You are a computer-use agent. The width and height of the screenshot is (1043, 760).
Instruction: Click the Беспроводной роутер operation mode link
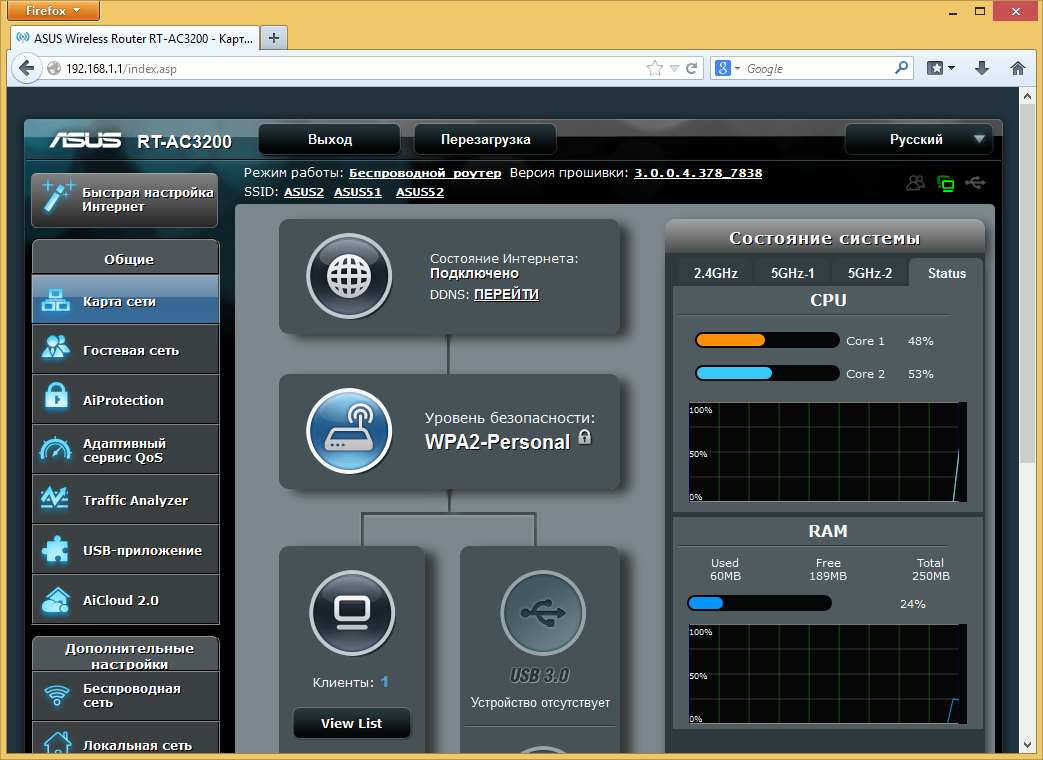coord(425,173)
